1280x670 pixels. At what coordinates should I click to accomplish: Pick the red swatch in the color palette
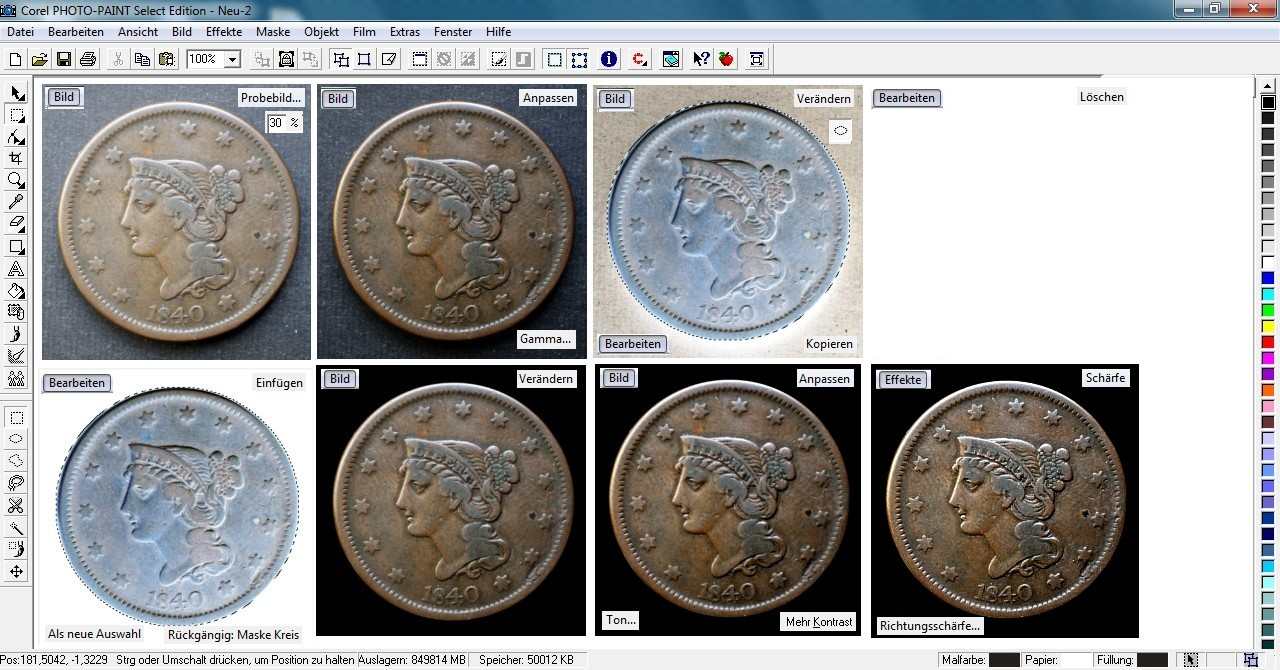click(1268, 342)
